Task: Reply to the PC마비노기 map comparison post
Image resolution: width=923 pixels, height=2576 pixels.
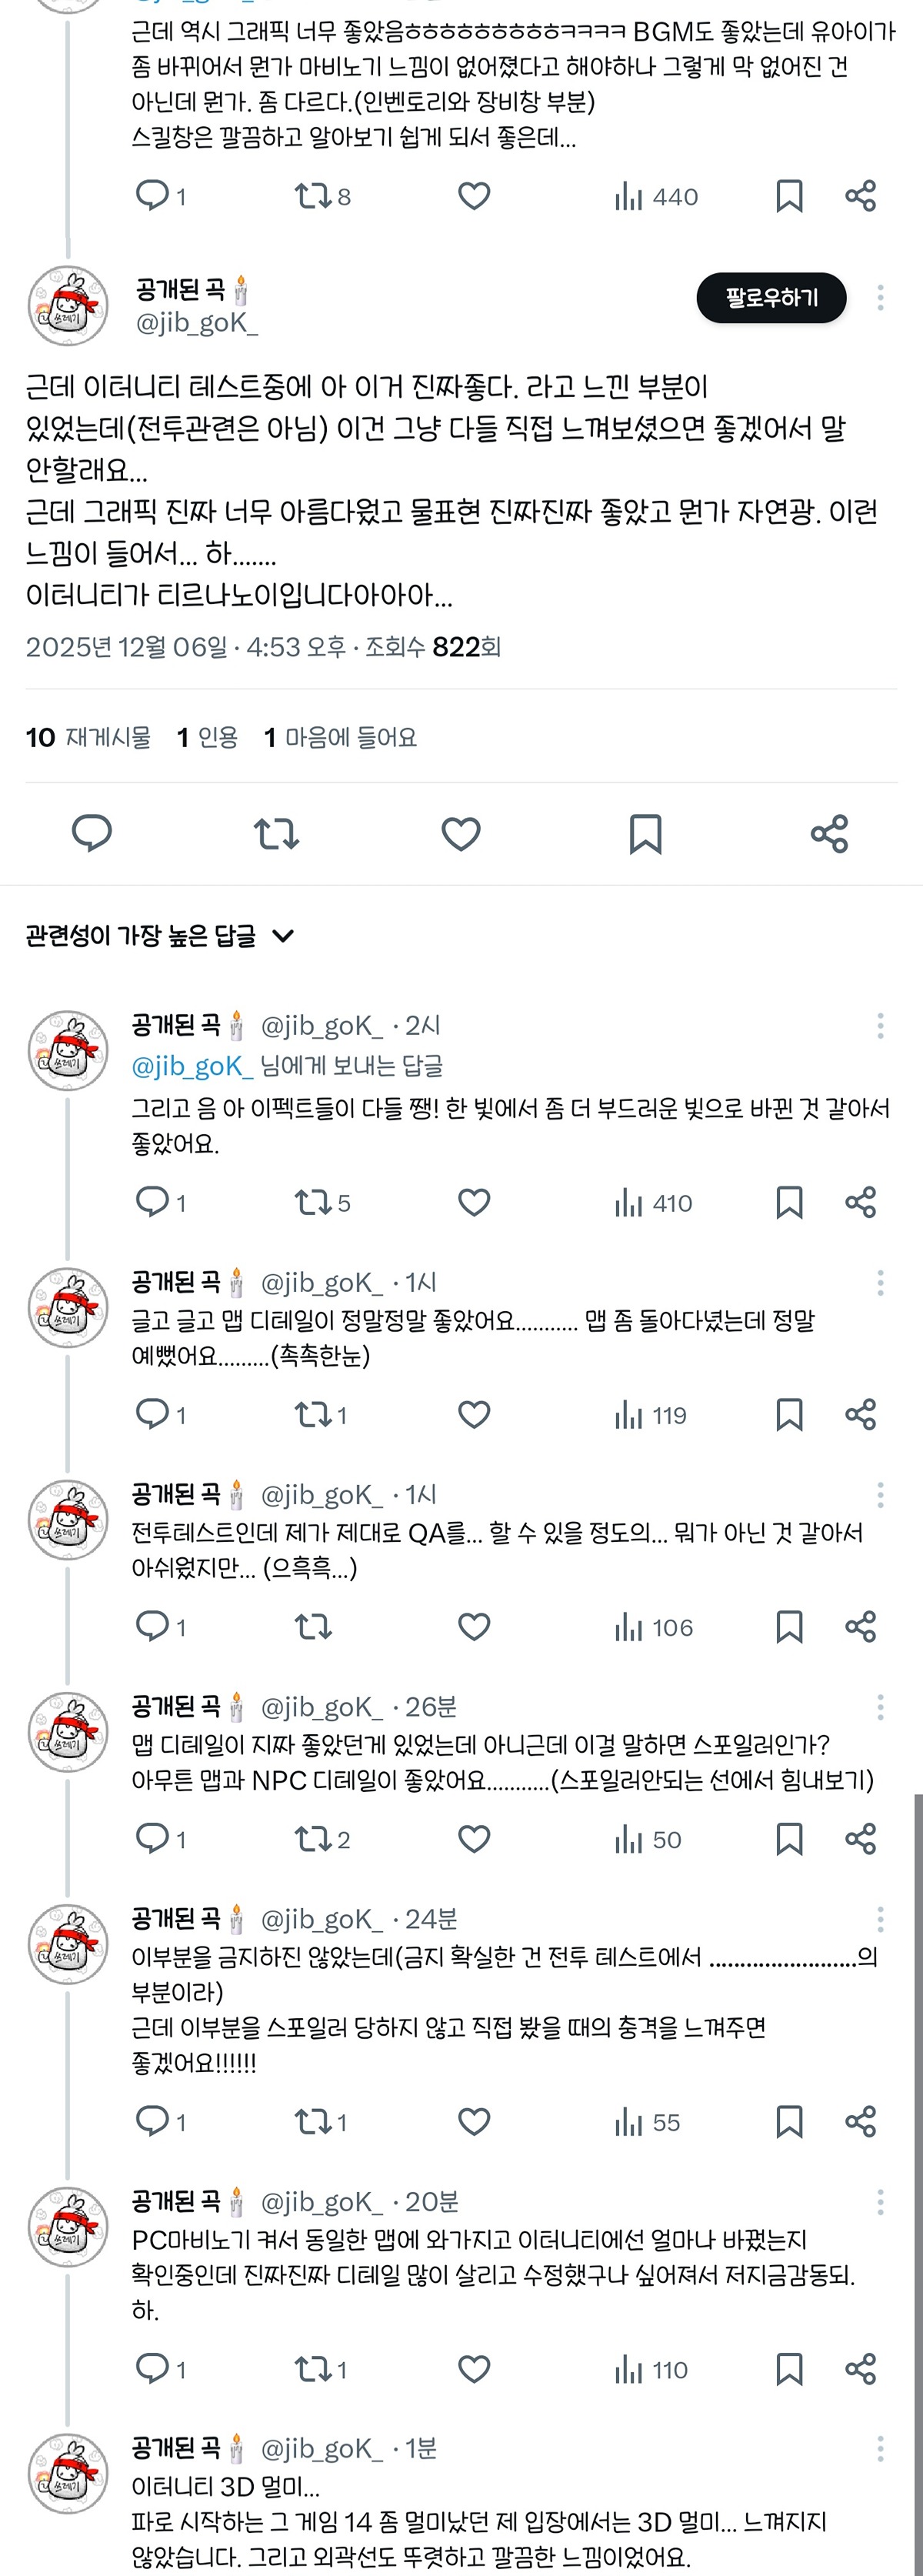Action: [x=153, y=2369]
